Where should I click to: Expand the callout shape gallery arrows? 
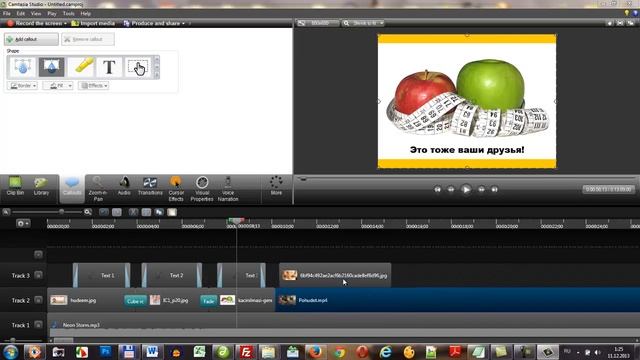[x=157, y=67]
